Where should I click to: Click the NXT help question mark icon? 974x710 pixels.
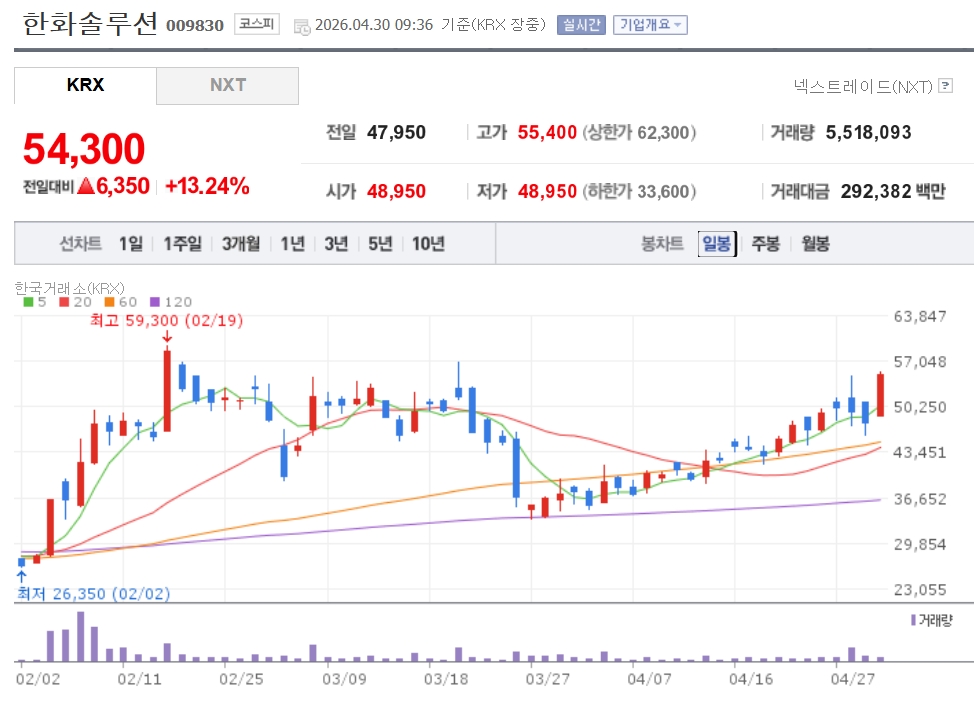(946, 87)
